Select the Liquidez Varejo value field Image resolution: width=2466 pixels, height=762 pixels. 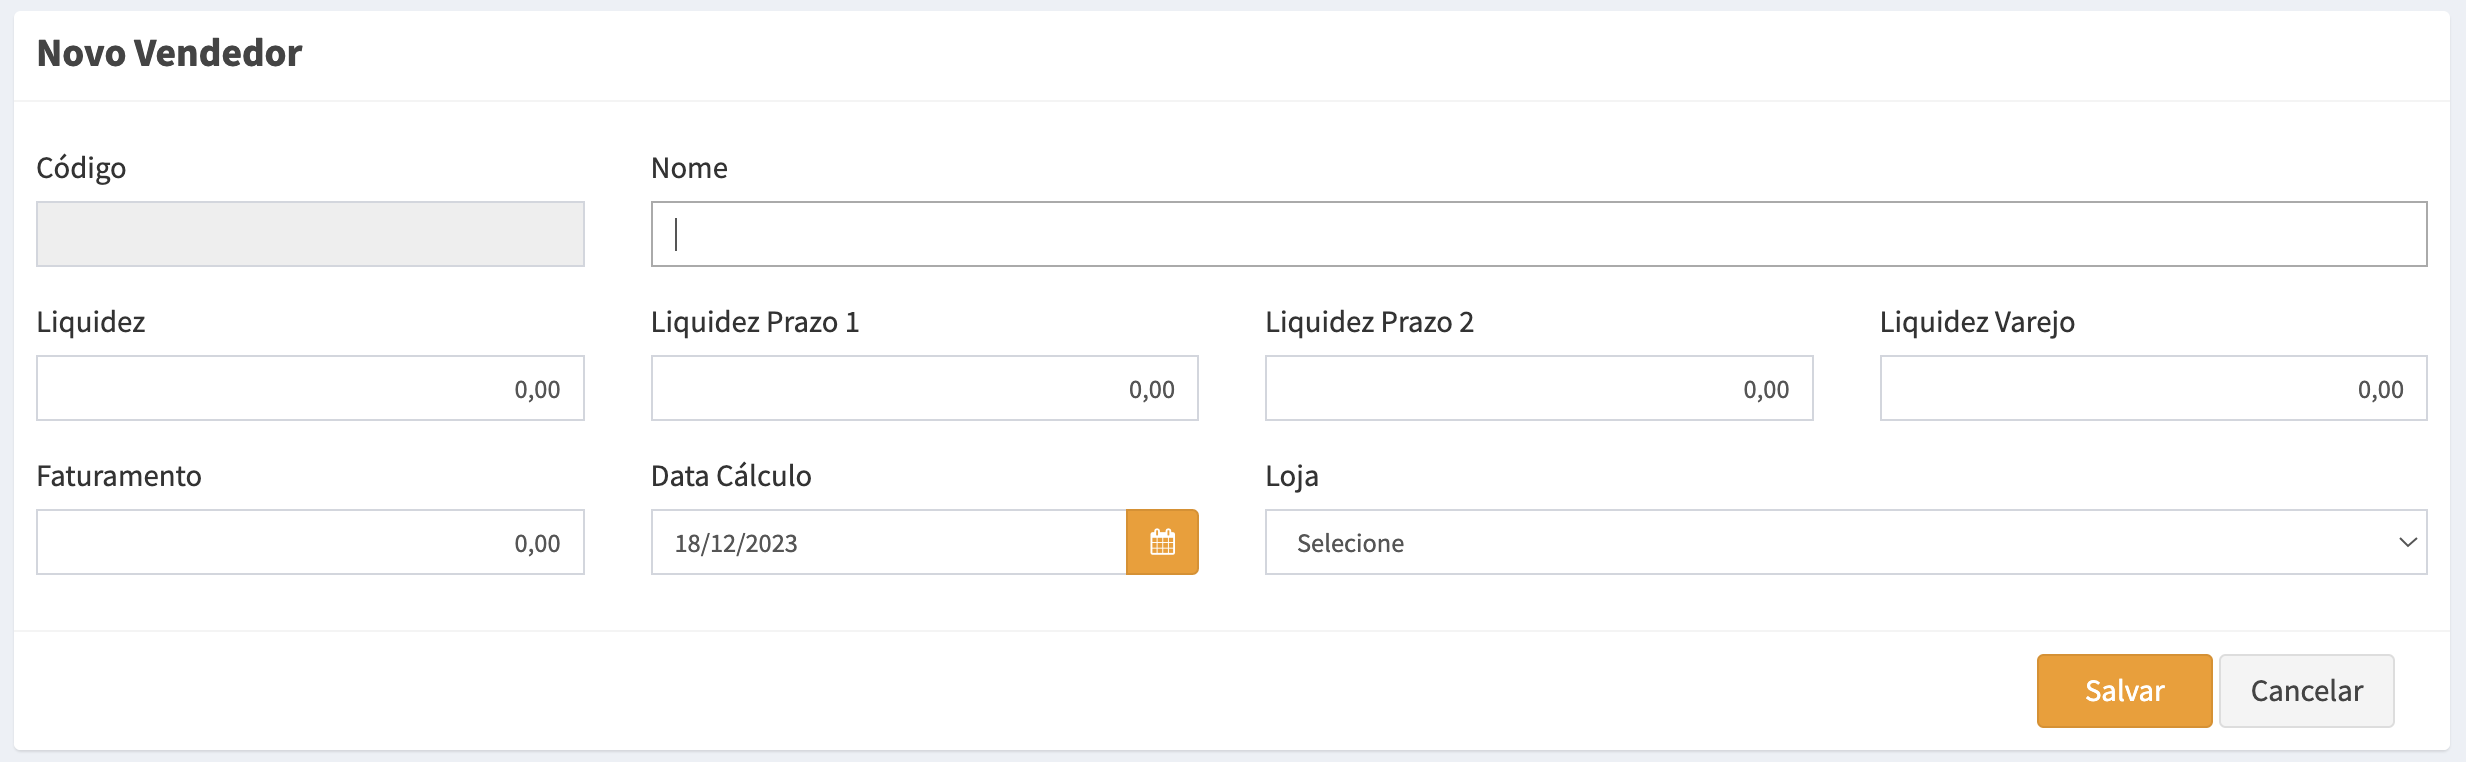(x=2153, y=388)
